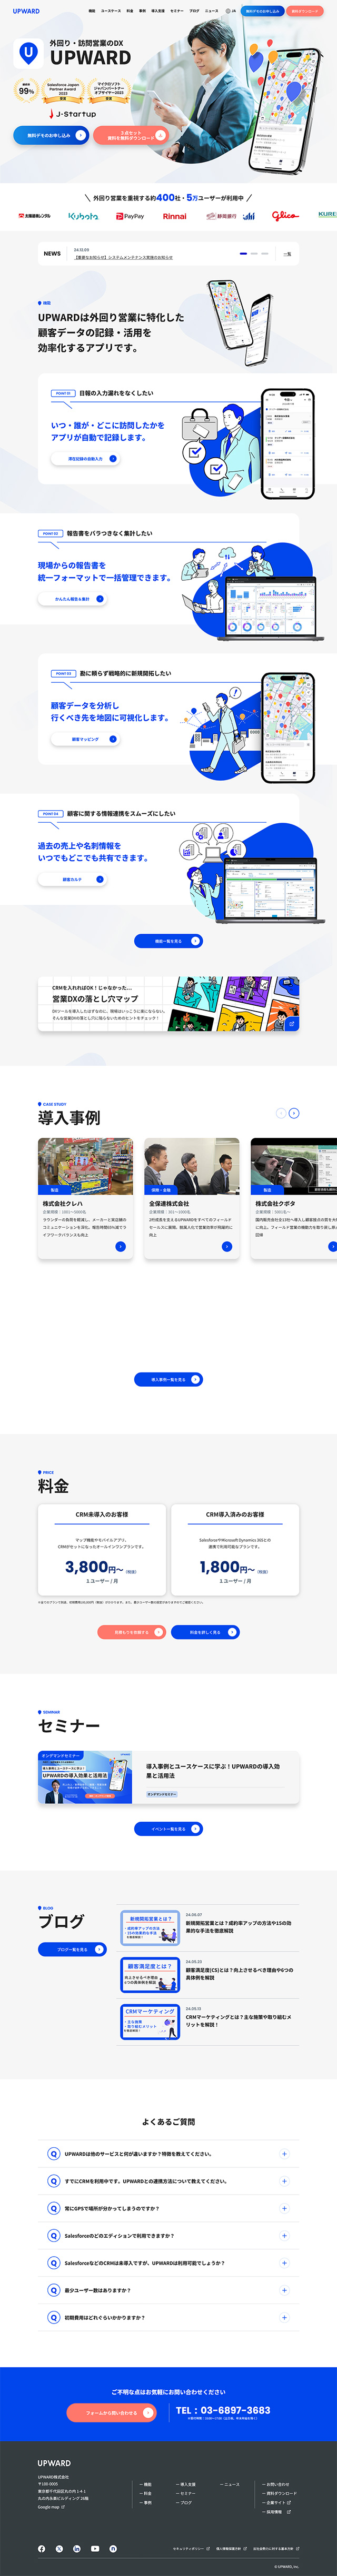
Task: Click header 資料ダウンロード orange button
Action: click(x=305, y=11)
